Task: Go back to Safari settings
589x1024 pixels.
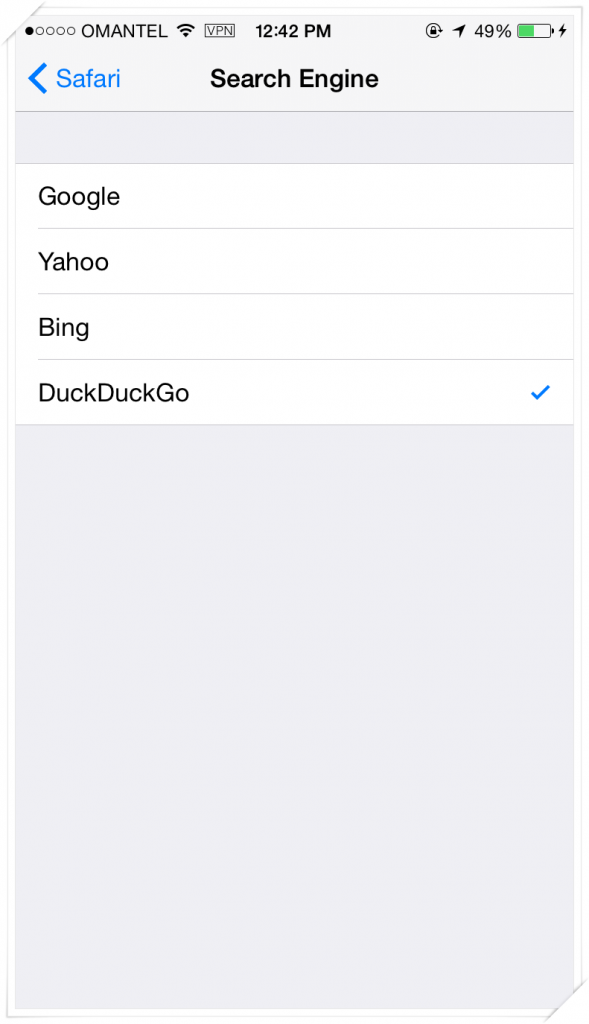Action: (74, 78)
